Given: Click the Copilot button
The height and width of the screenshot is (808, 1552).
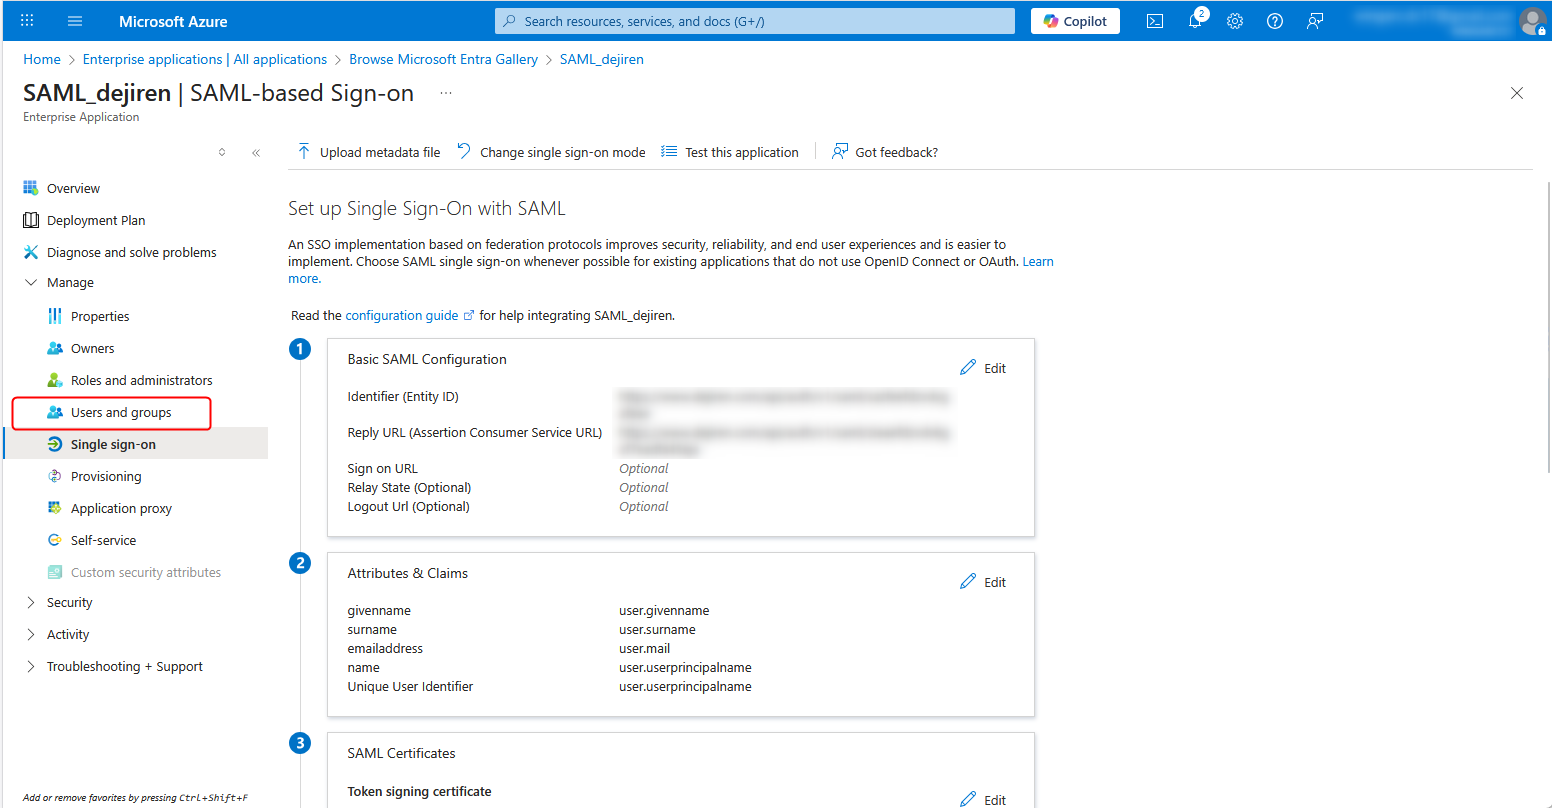Looking at the screenshot, I should (1075, 21).
